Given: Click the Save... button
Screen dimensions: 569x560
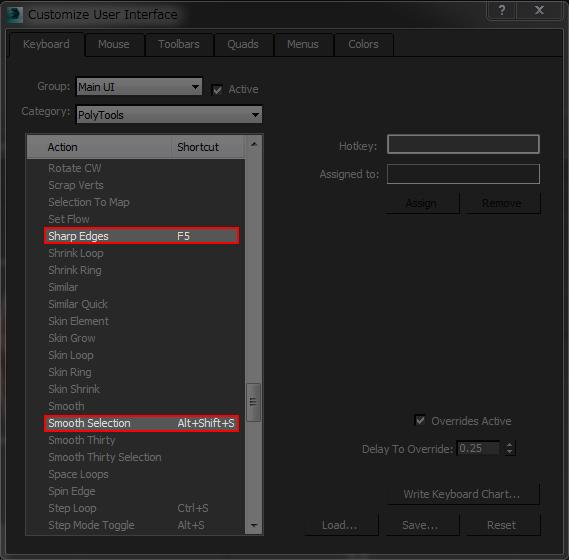Looking at the screenshot, I should click(x=420, y=525).
